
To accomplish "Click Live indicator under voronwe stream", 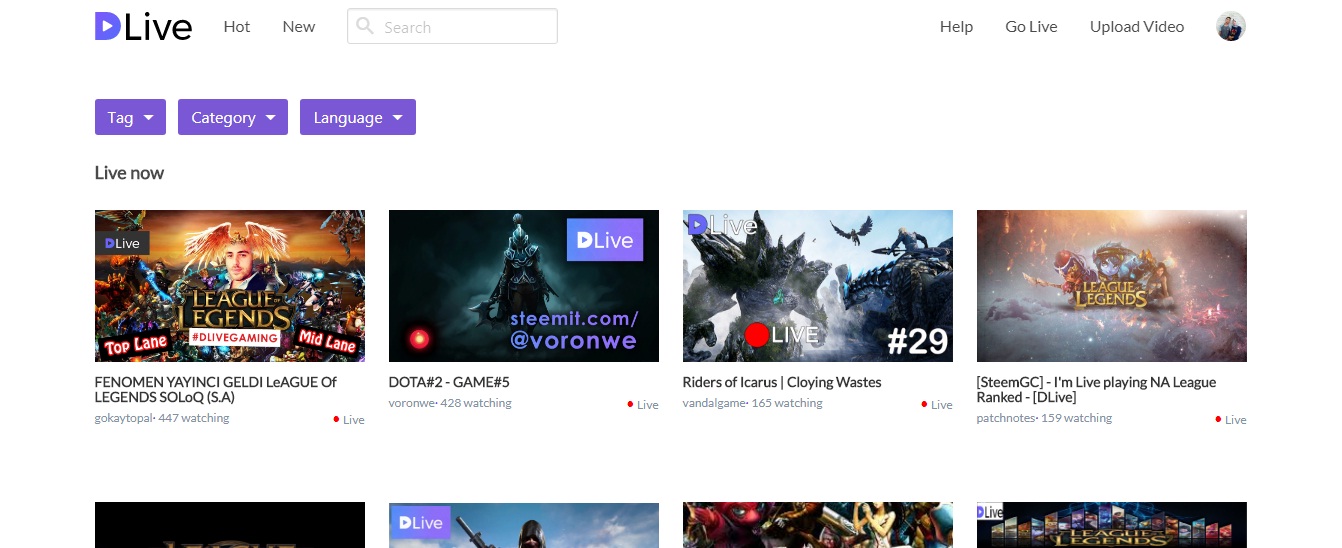I will tap(643, 405).
